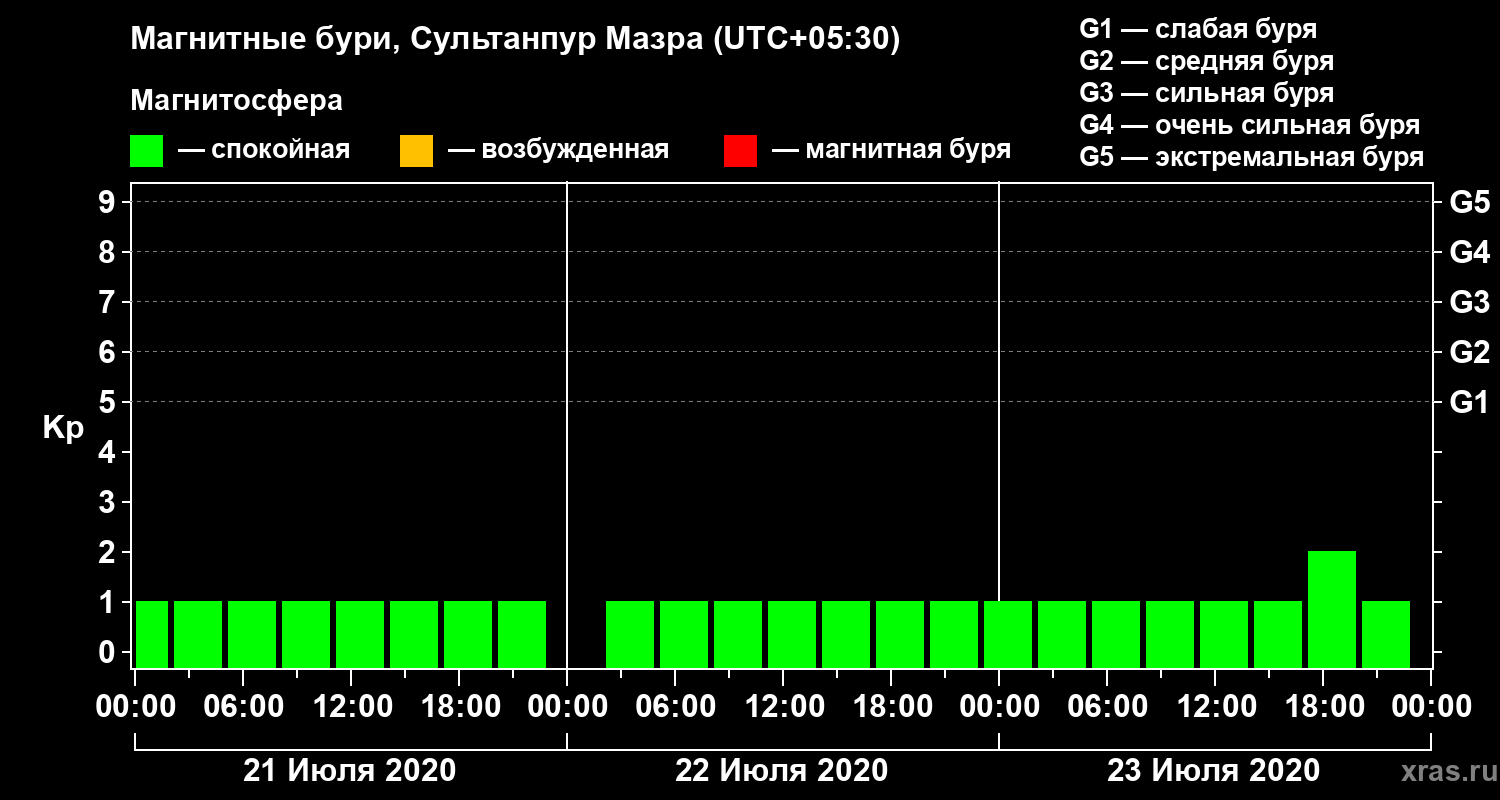Click the G1 right-axis label
The height and width of the screenshot is (800, 1500).
[x=1469, y=402]
